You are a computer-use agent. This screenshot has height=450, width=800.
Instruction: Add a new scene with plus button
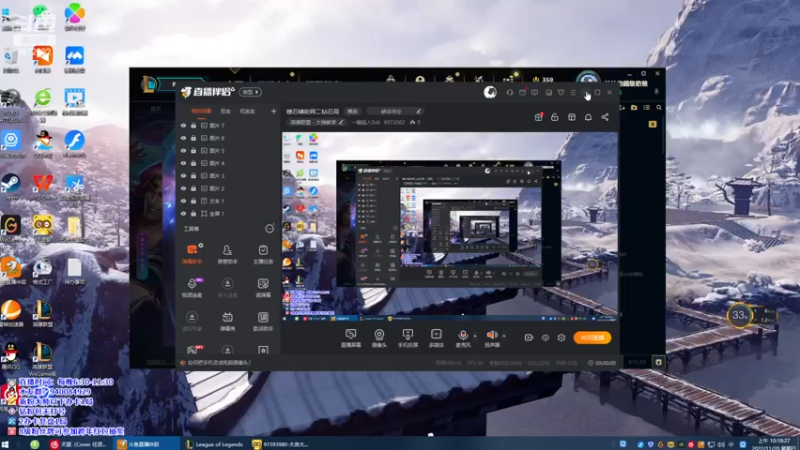(x=273, y=111)
